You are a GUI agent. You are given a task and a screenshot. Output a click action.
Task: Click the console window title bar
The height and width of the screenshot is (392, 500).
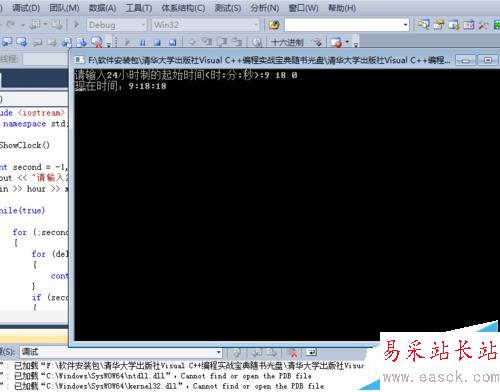click(x=263, y=60)
